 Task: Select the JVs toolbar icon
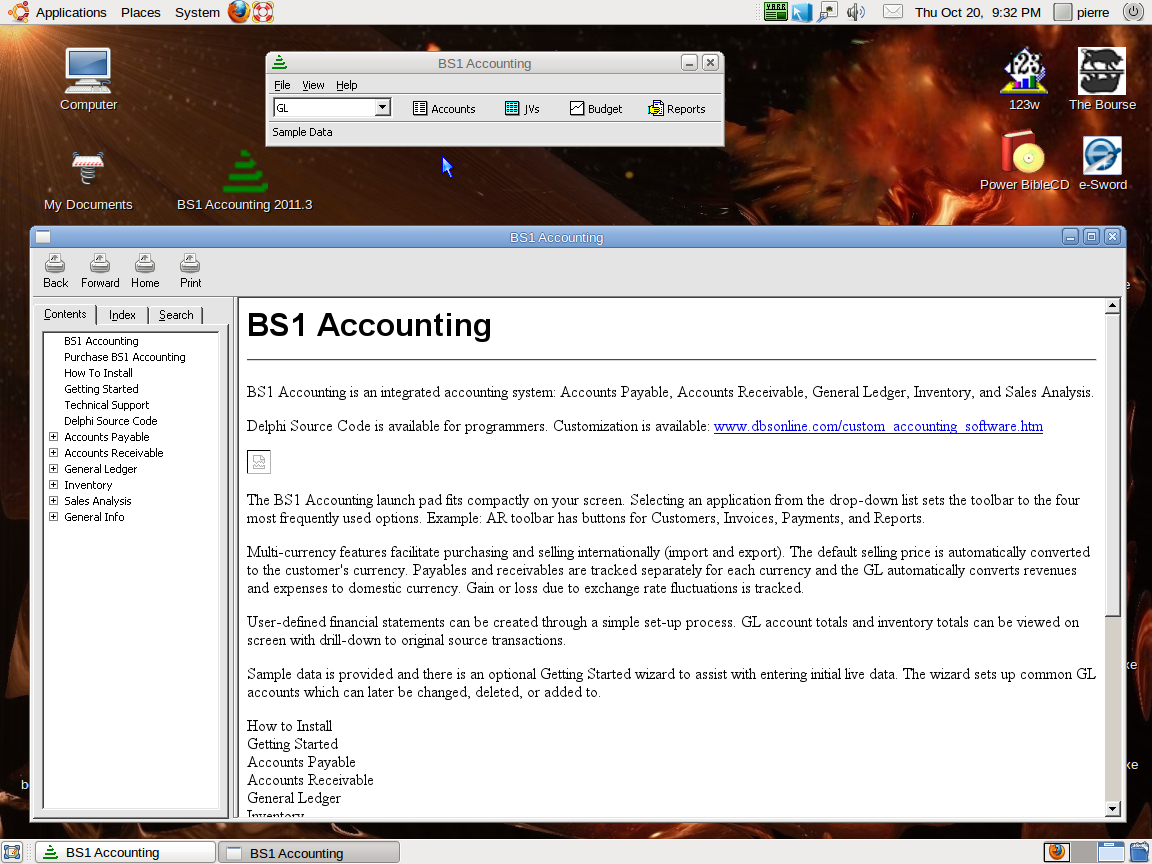tap(523, 108)
